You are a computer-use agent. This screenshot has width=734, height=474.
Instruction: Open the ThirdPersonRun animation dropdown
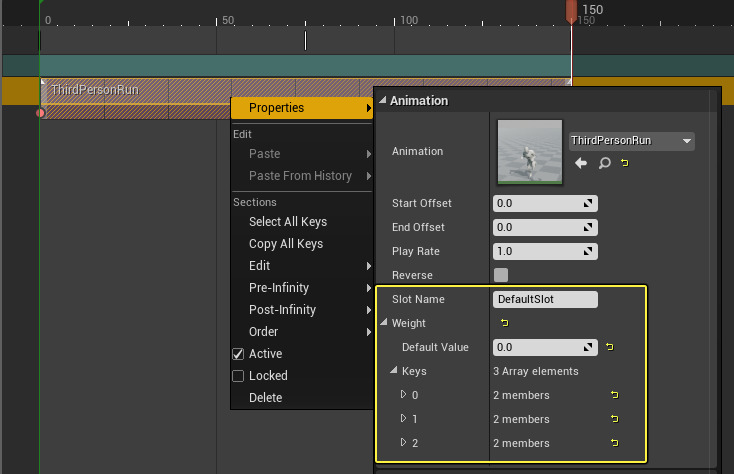pos(631,141)
